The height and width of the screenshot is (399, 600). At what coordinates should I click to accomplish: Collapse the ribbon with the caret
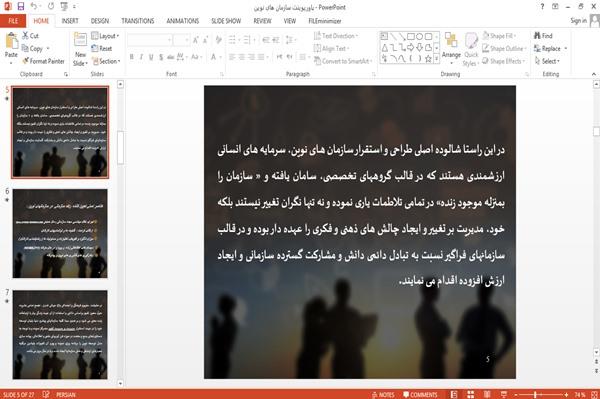click(594, 74)
